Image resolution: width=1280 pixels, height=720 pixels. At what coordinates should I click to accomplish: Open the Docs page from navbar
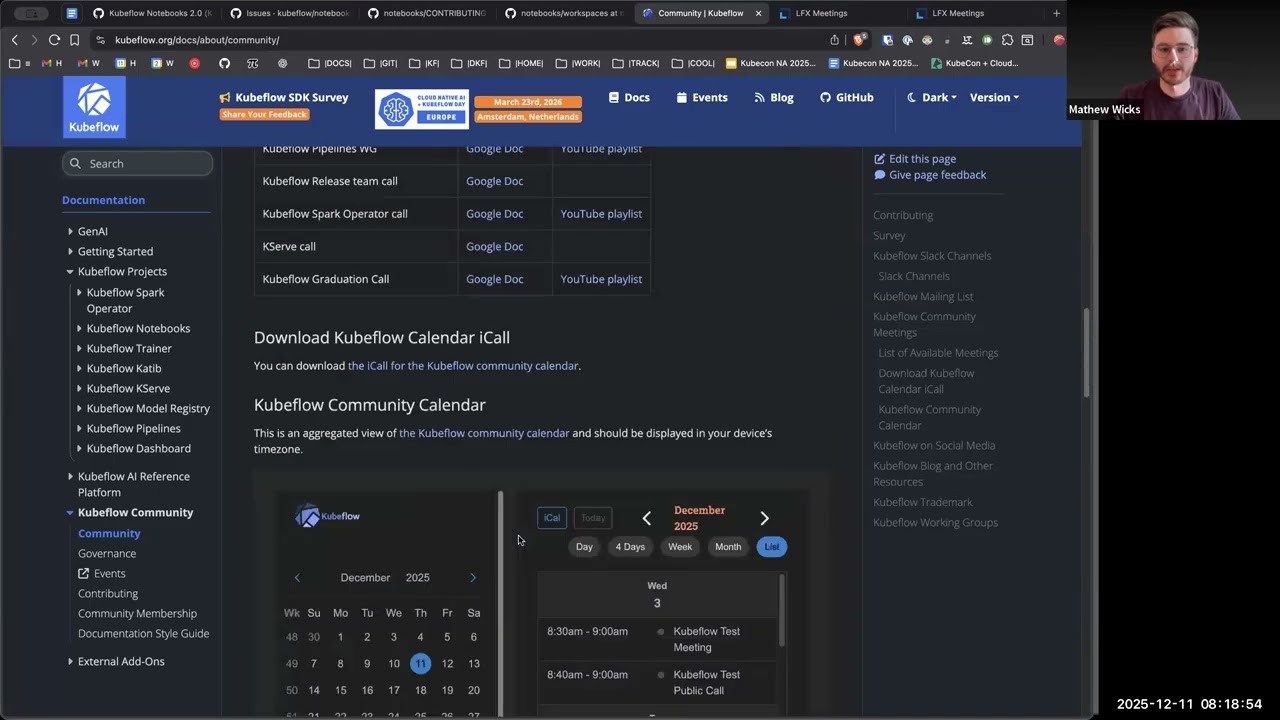pyautogui.click(x=629, y=97)
